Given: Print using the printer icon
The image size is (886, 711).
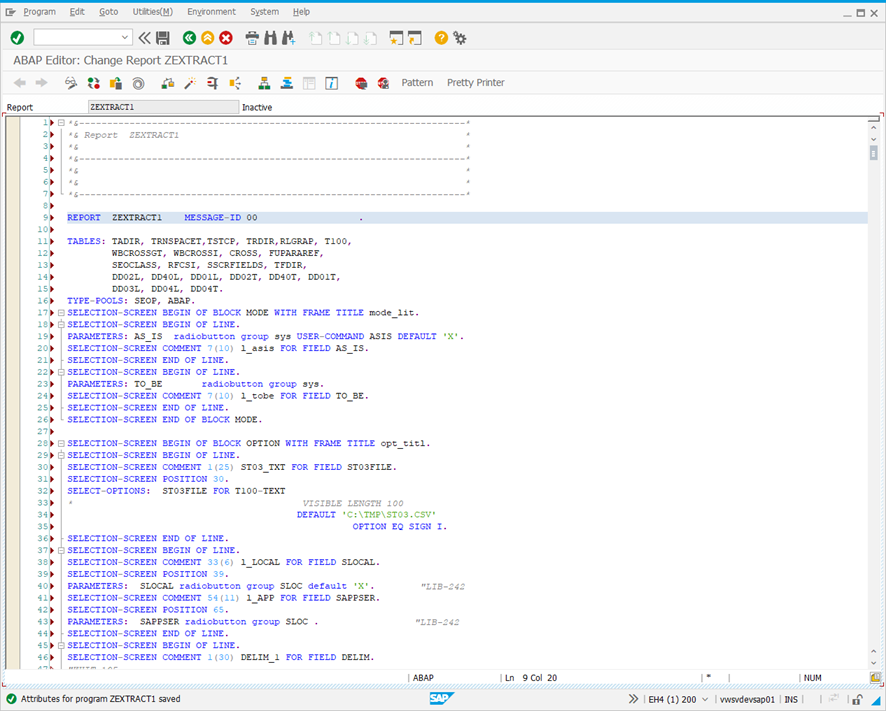Looking at the screenshot, I should 252,38.
